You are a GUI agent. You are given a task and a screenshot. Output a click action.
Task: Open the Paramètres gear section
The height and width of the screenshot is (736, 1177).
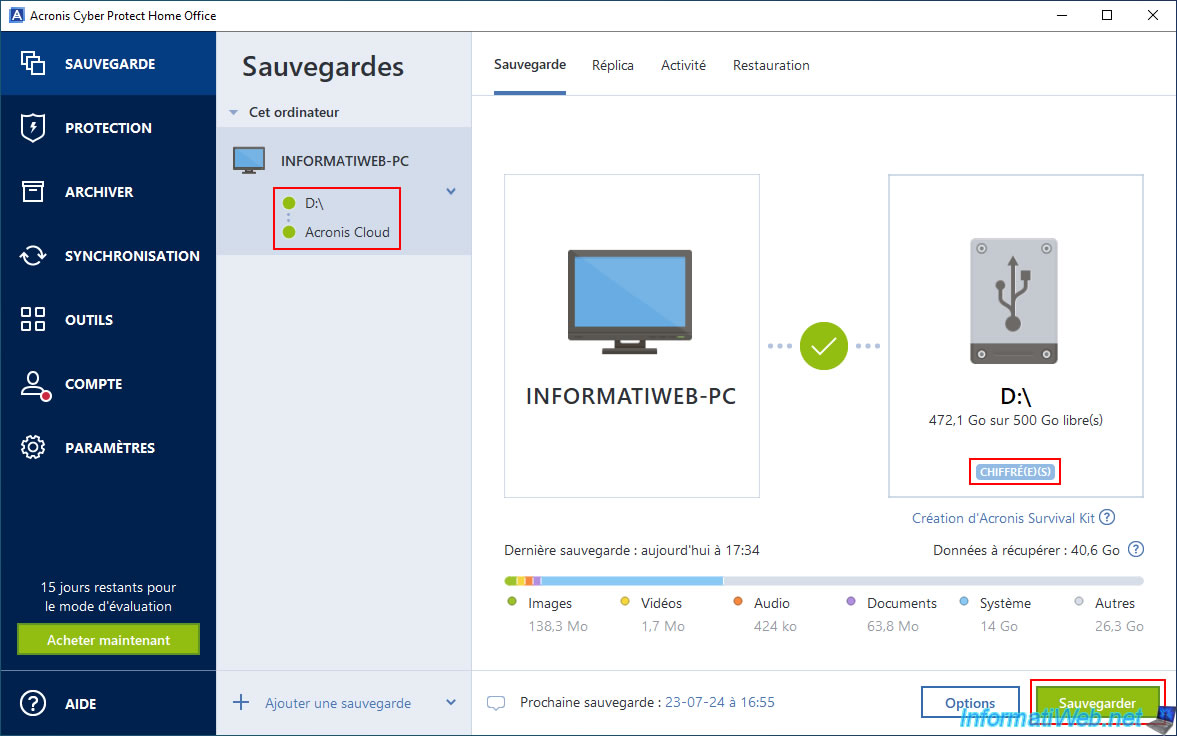108,448
